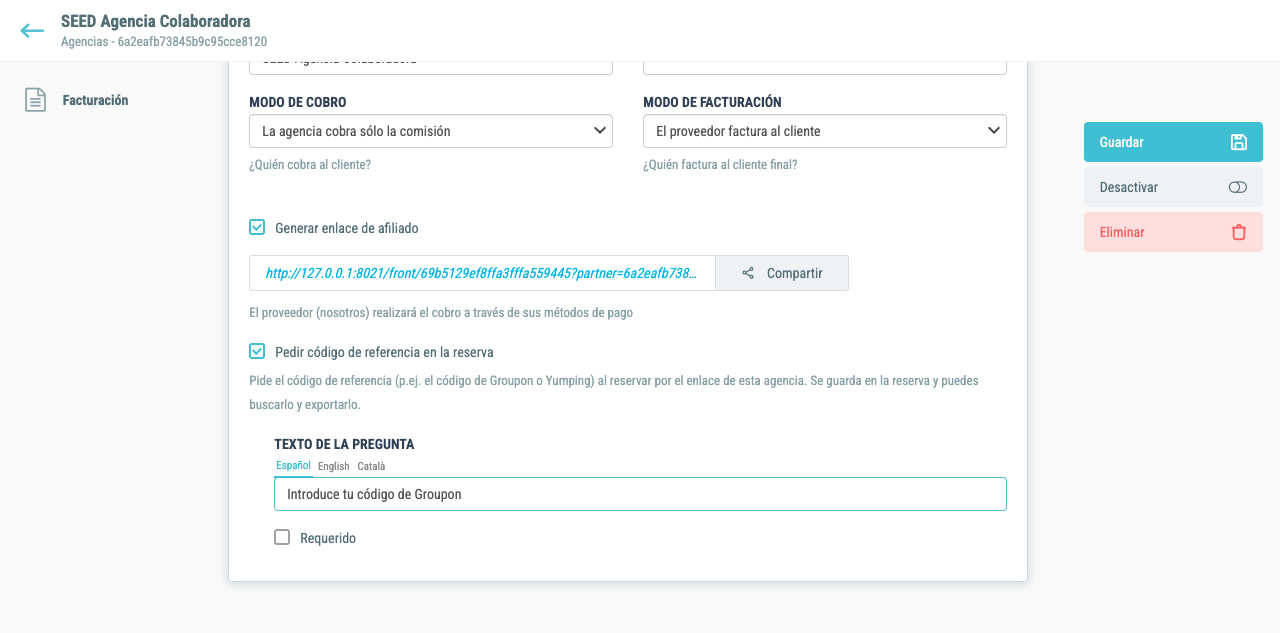Click the Texto de la pregunta input field
Image resolution: width=1280 pixels, height=633 pixels.
click(640, 494)
